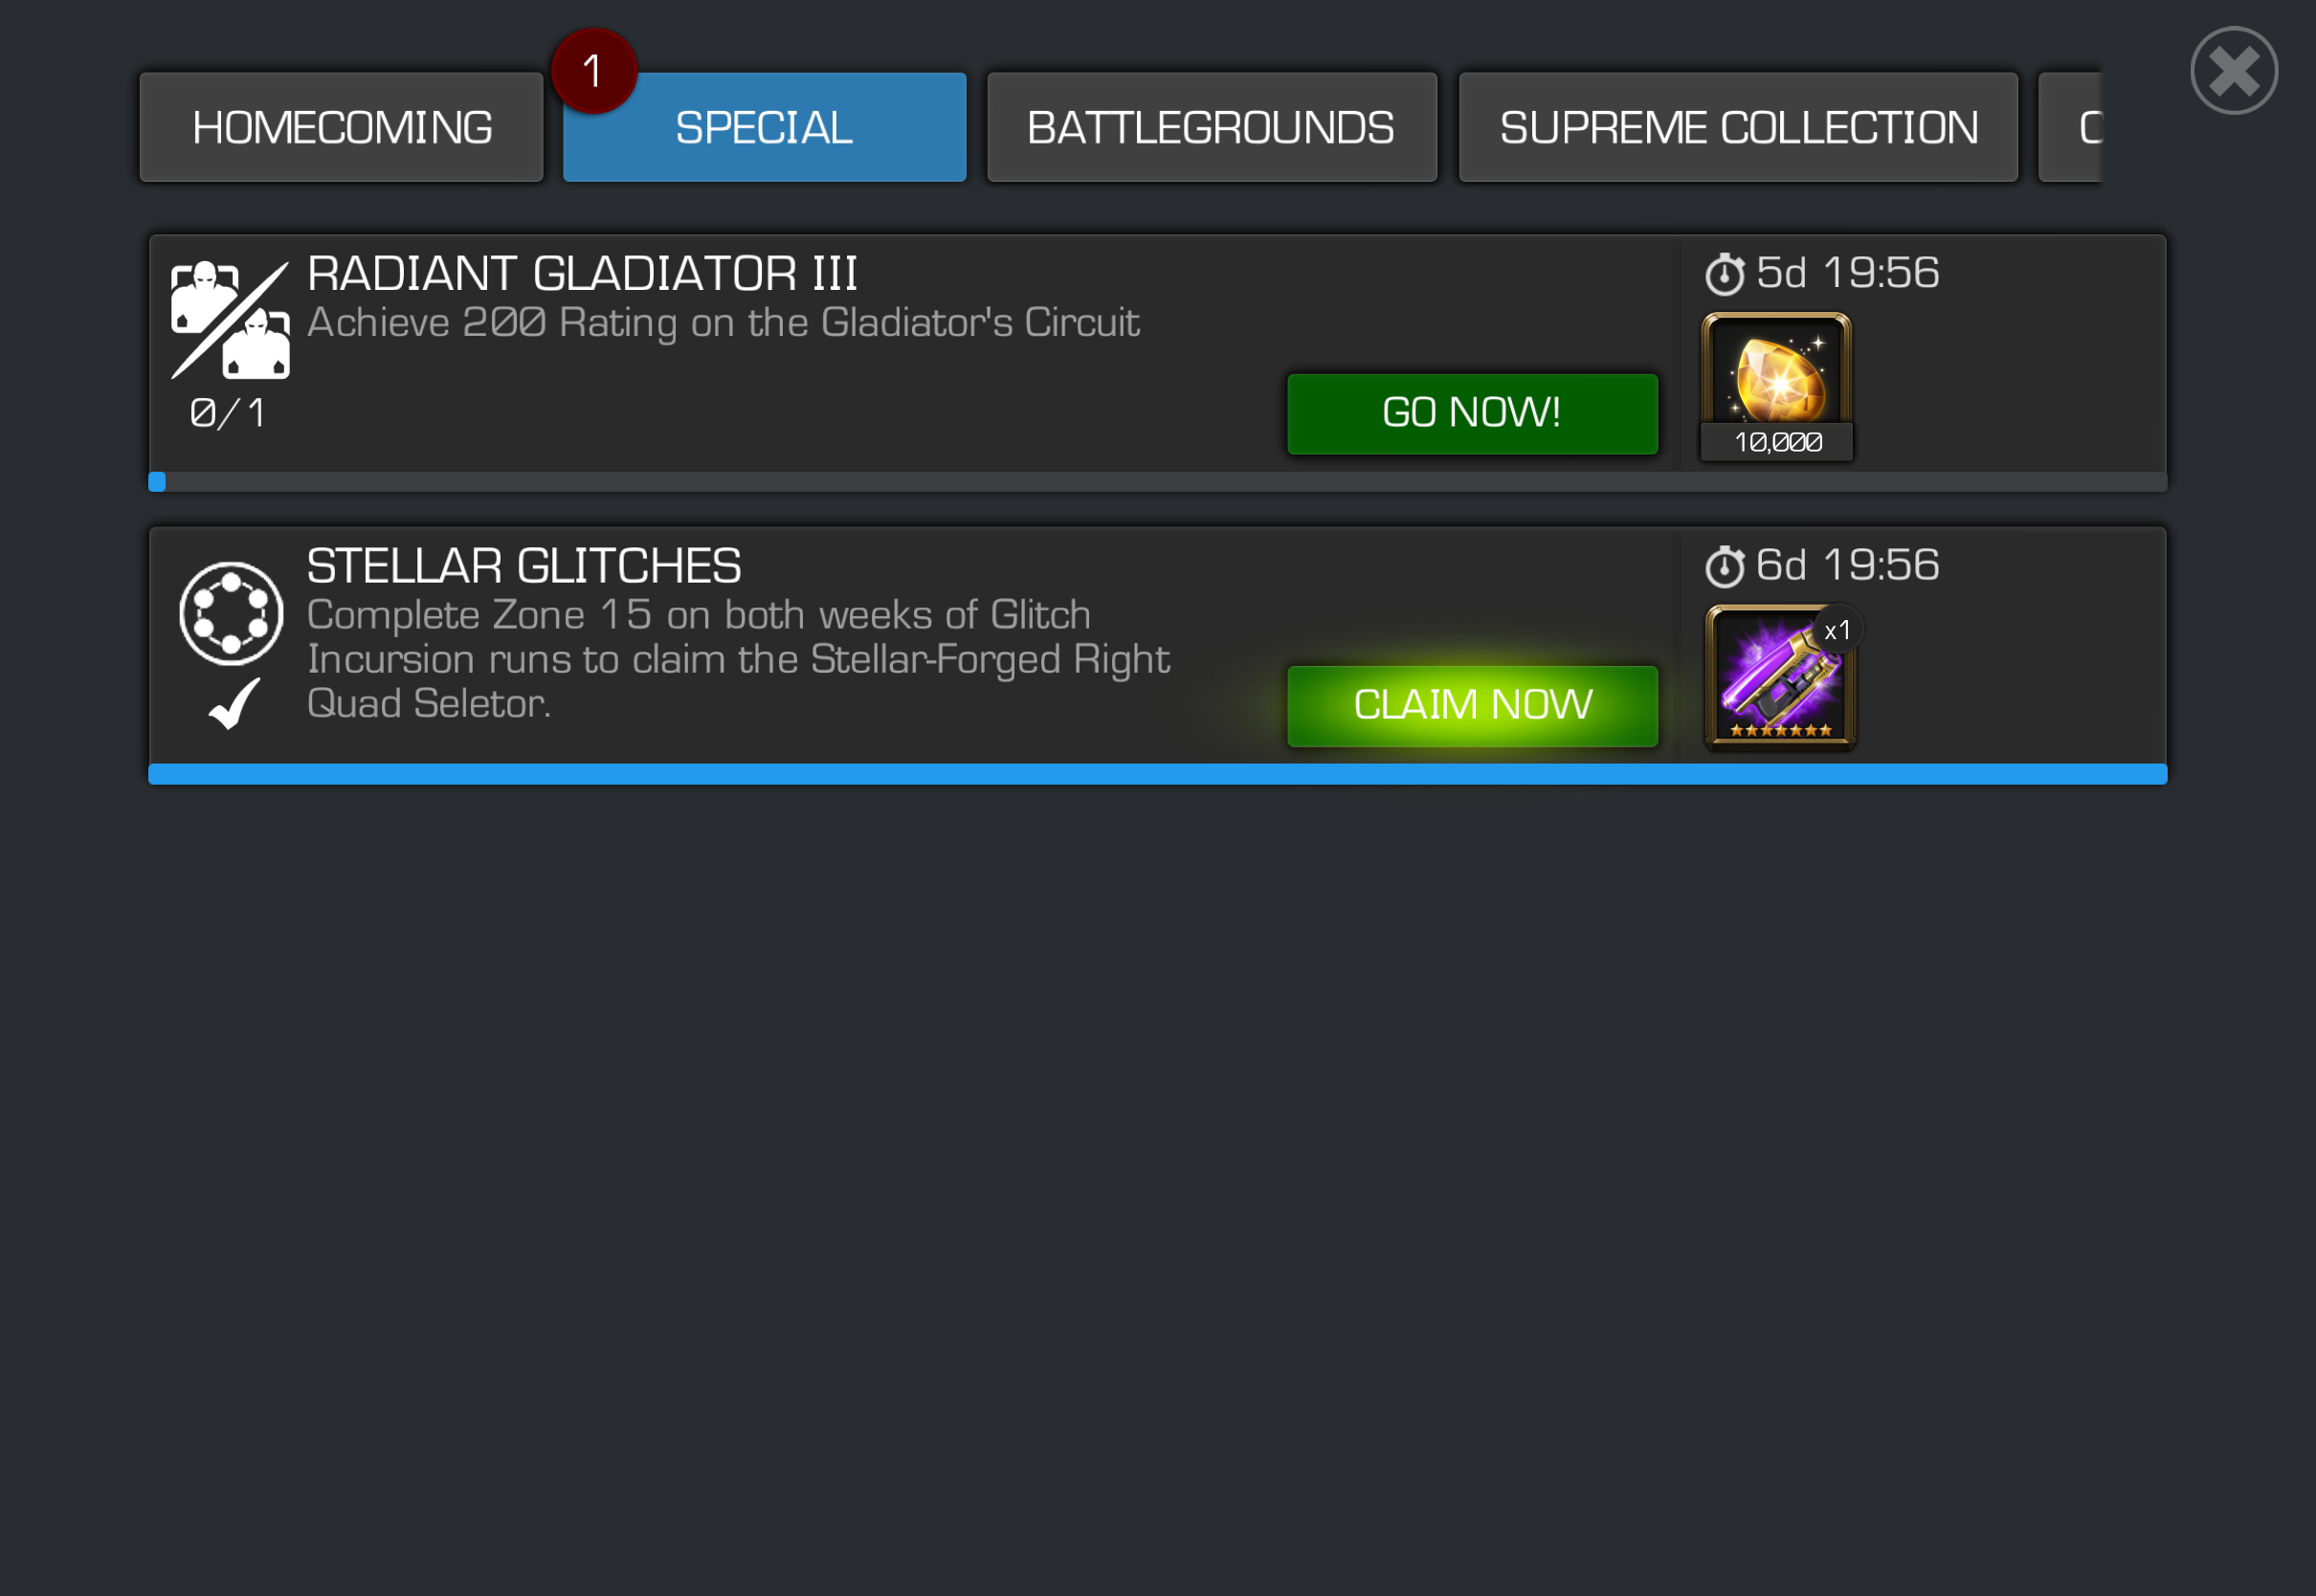This screenshot has width=2316, height=1596.
Task: Inspect the golden crystal shard reward
Action: 1776,386
